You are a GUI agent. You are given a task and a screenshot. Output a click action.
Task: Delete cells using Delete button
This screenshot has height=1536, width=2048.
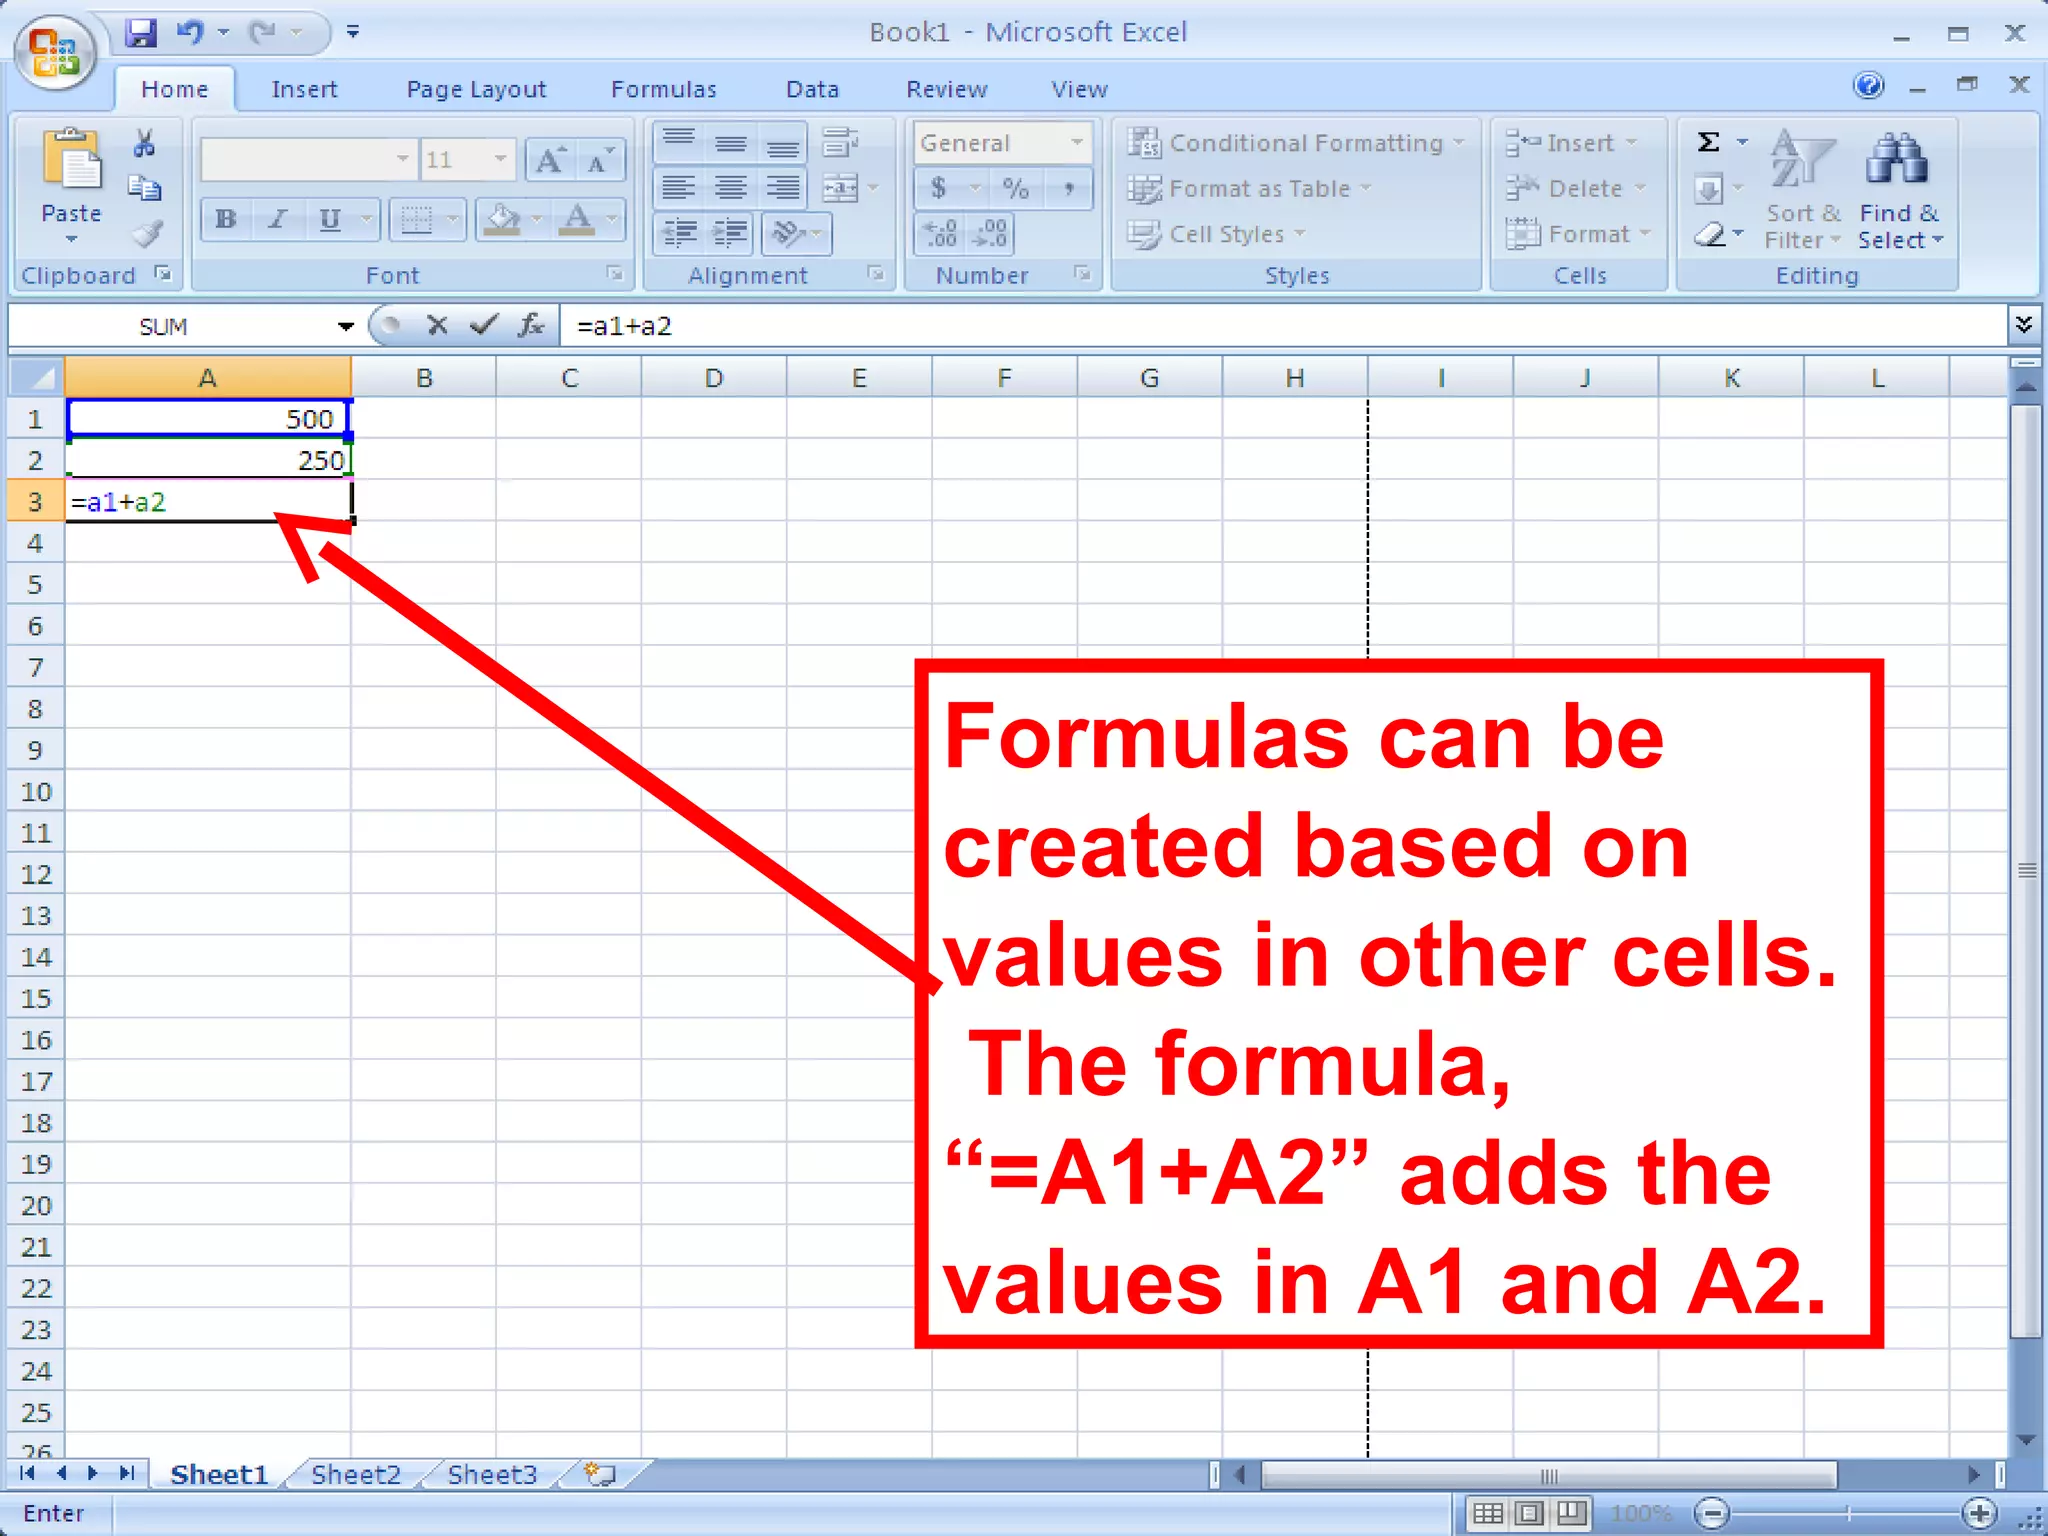(x=1576, y=188)
